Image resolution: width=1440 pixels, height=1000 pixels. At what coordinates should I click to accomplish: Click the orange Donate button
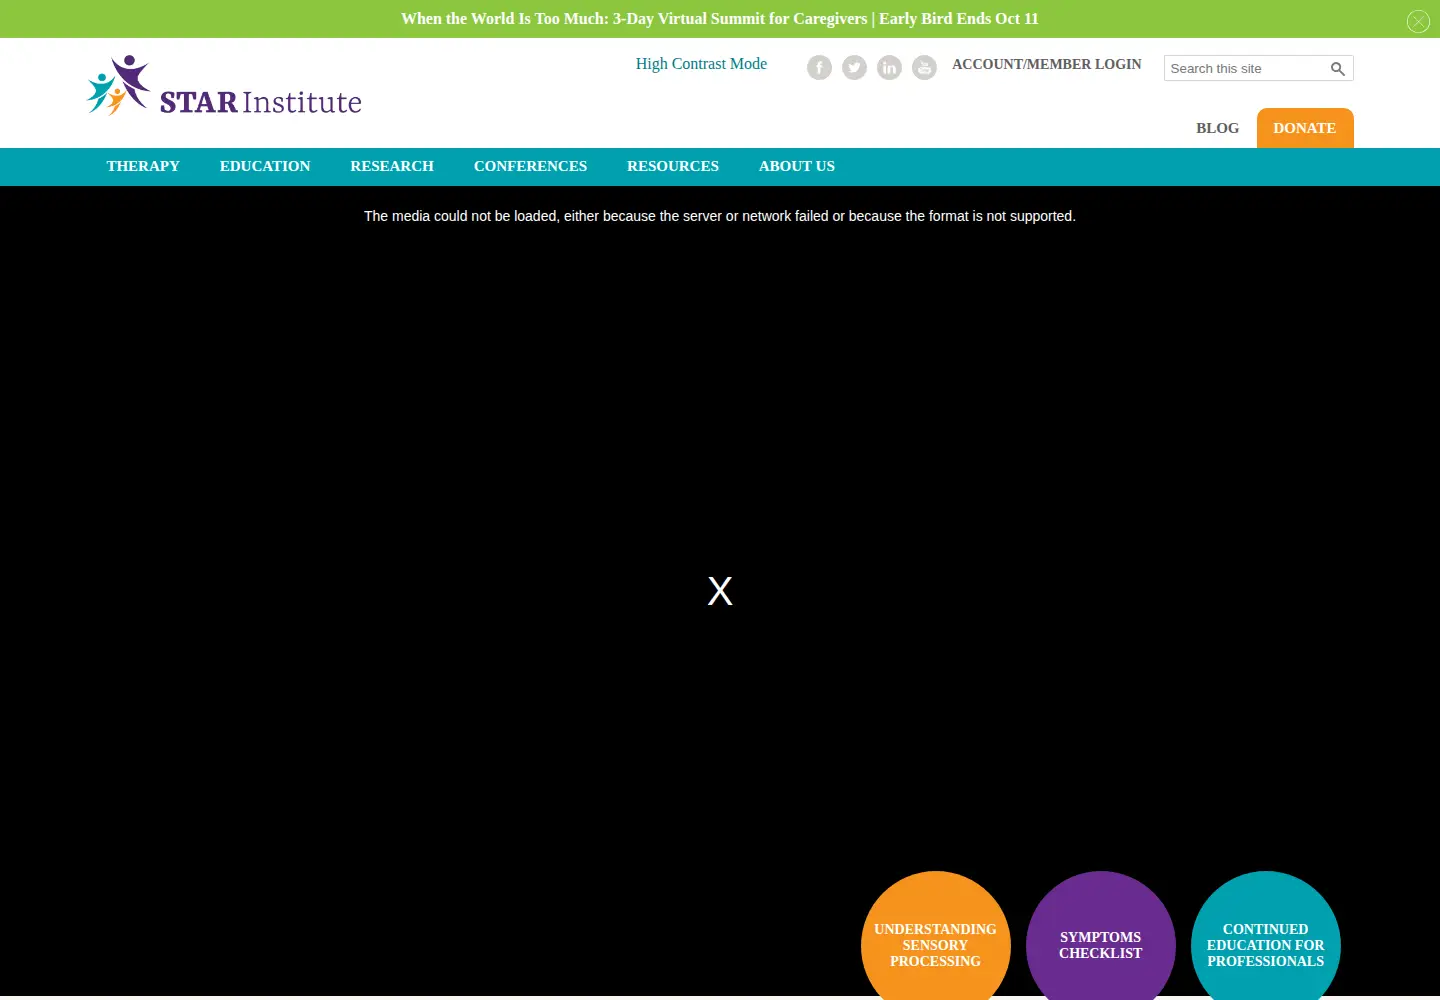pos(1305,128)
